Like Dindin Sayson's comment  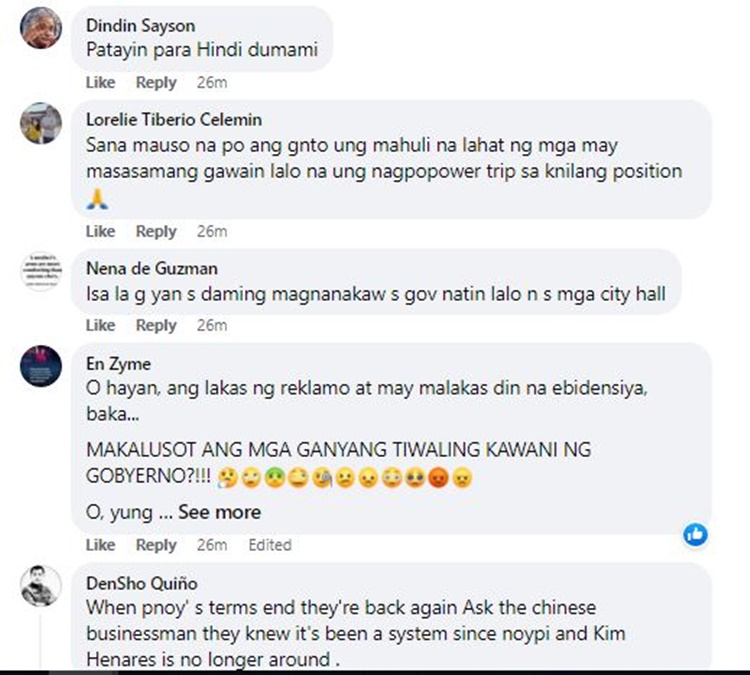[100, 82]
